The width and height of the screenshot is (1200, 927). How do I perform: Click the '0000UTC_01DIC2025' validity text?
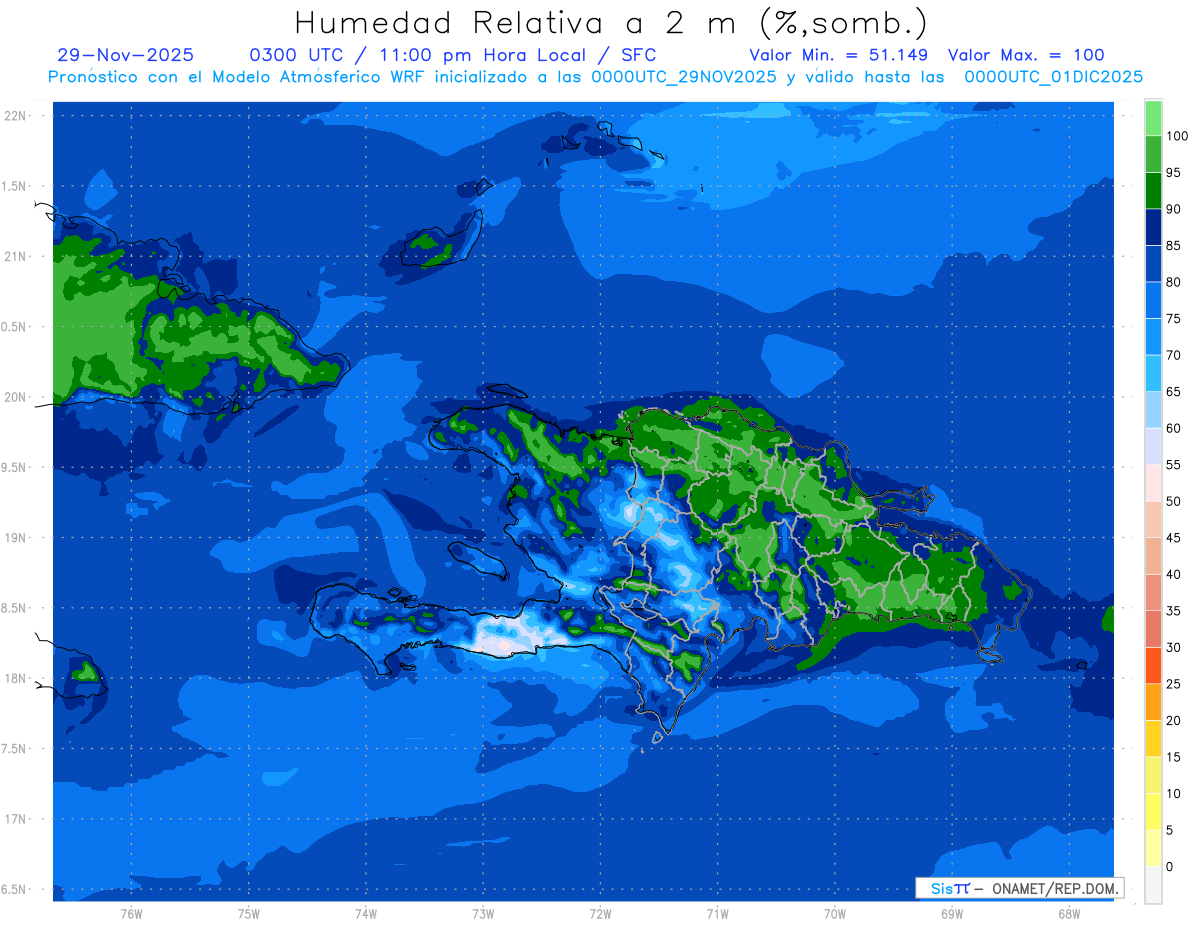point(1053,77)
